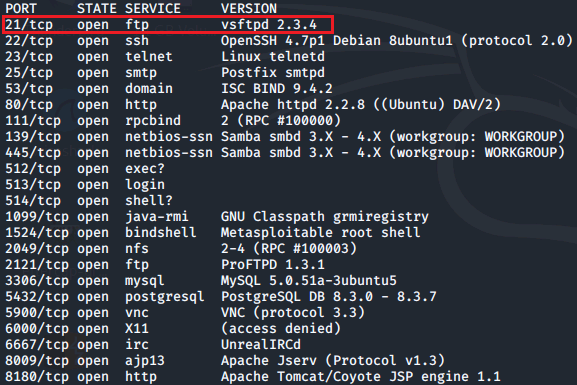The image size is (577, 385).
Task: Select the Postfix smtpd version text
Action: 273,73
